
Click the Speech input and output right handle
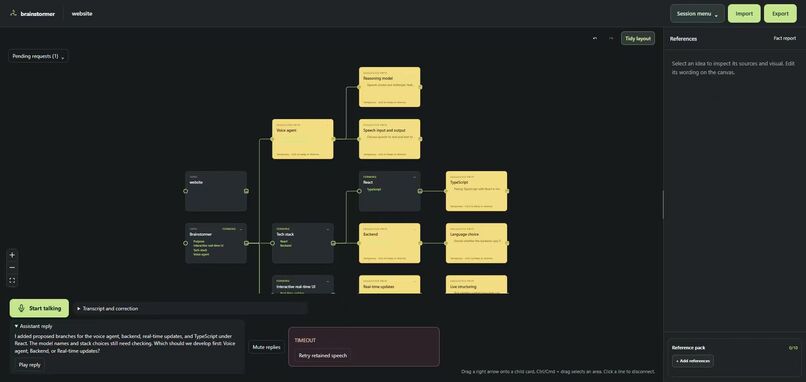(420, 139)
